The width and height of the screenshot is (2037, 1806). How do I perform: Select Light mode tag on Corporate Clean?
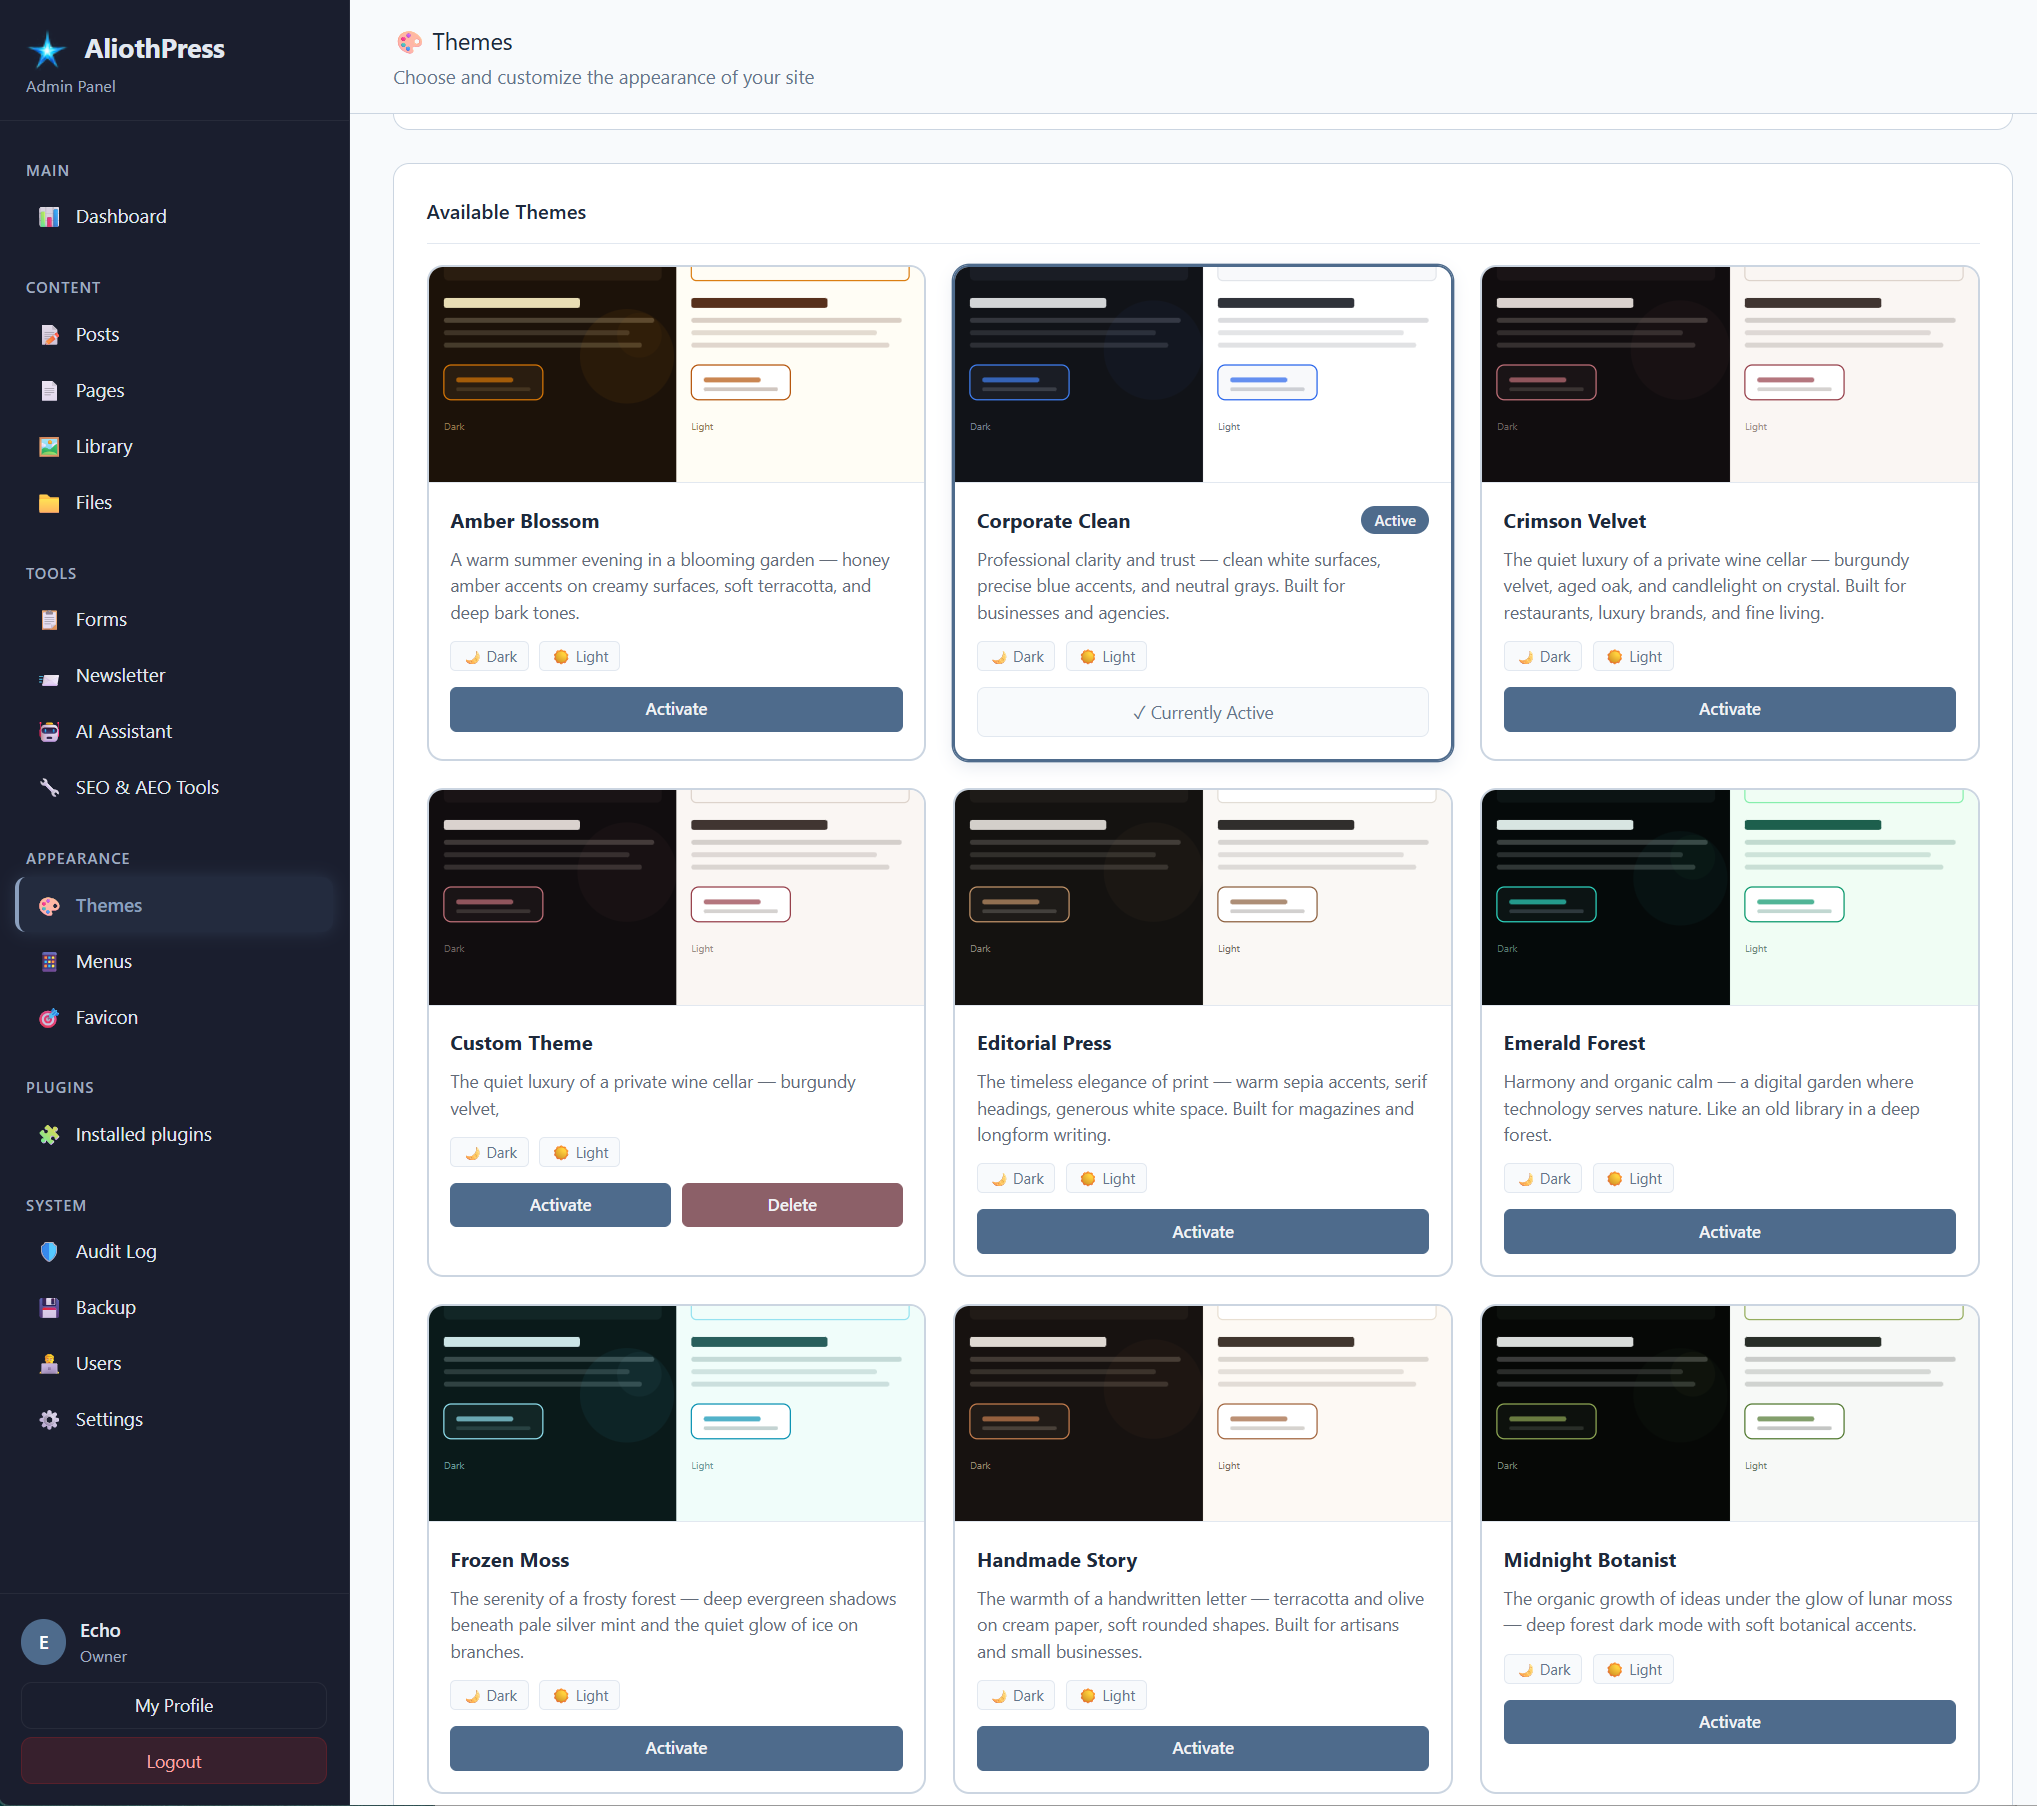(1106, 657)
